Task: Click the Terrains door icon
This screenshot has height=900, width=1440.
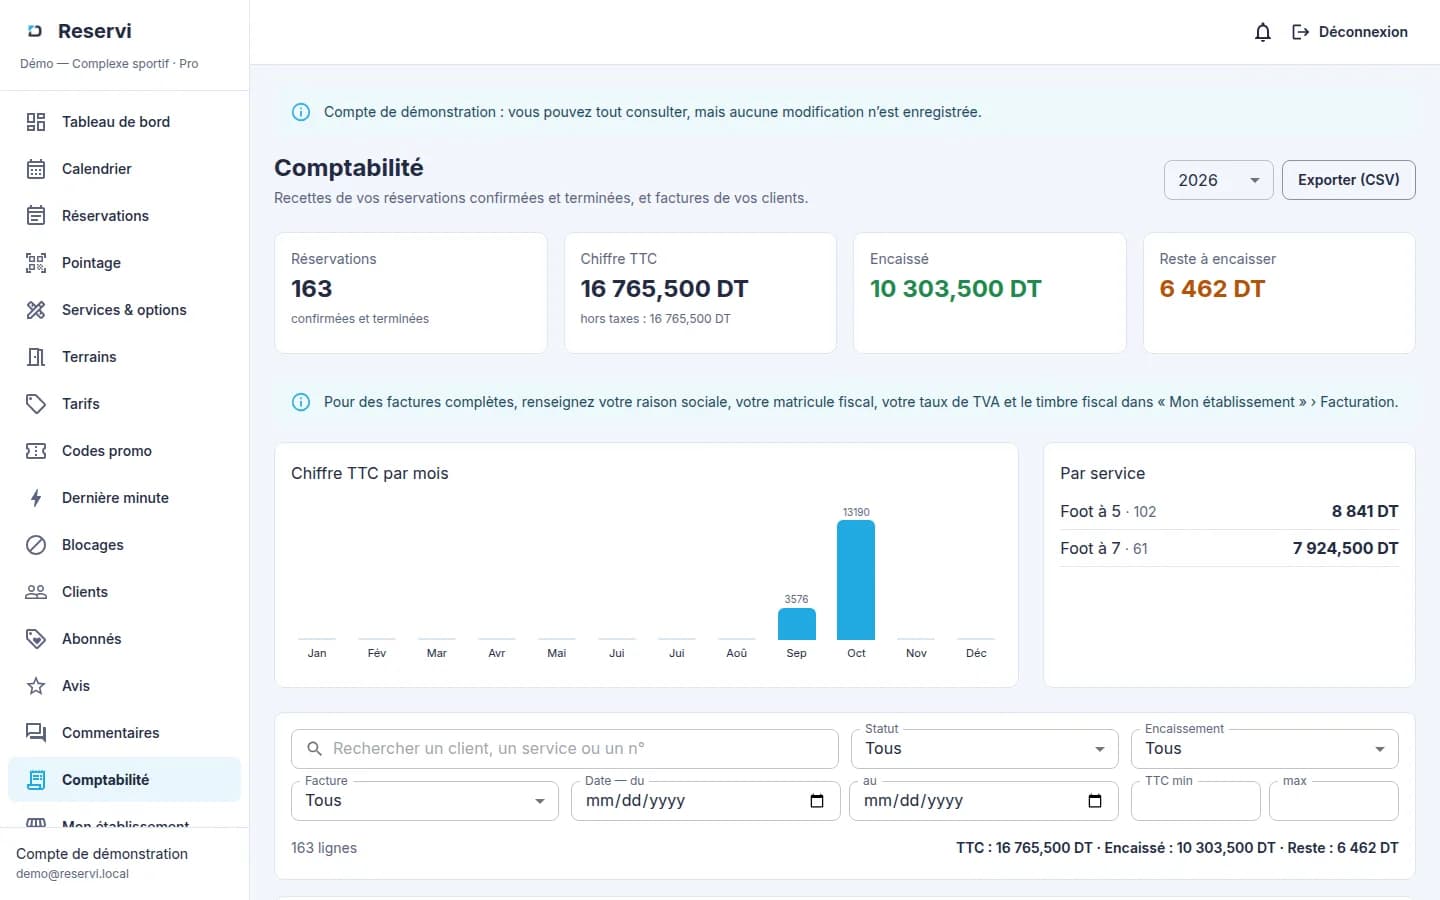Action: pos(36,357)
